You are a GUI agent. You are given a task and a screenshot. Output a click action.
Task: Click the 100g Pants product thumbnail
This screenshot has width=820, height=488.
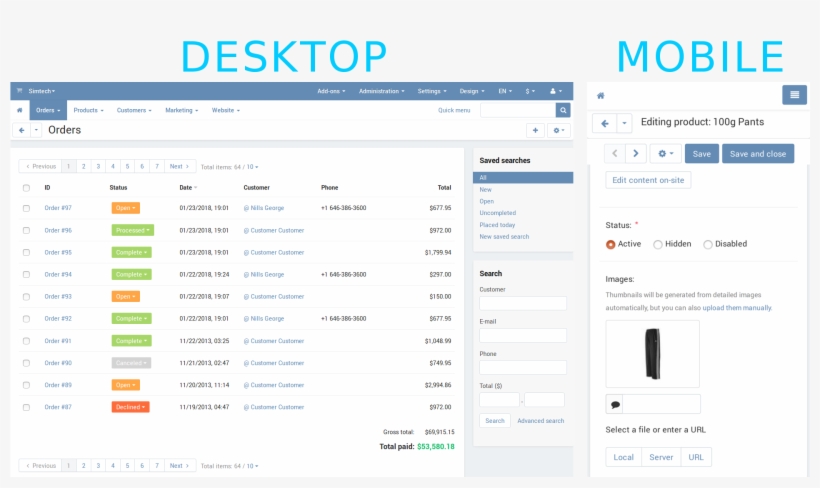click(652, 354)
